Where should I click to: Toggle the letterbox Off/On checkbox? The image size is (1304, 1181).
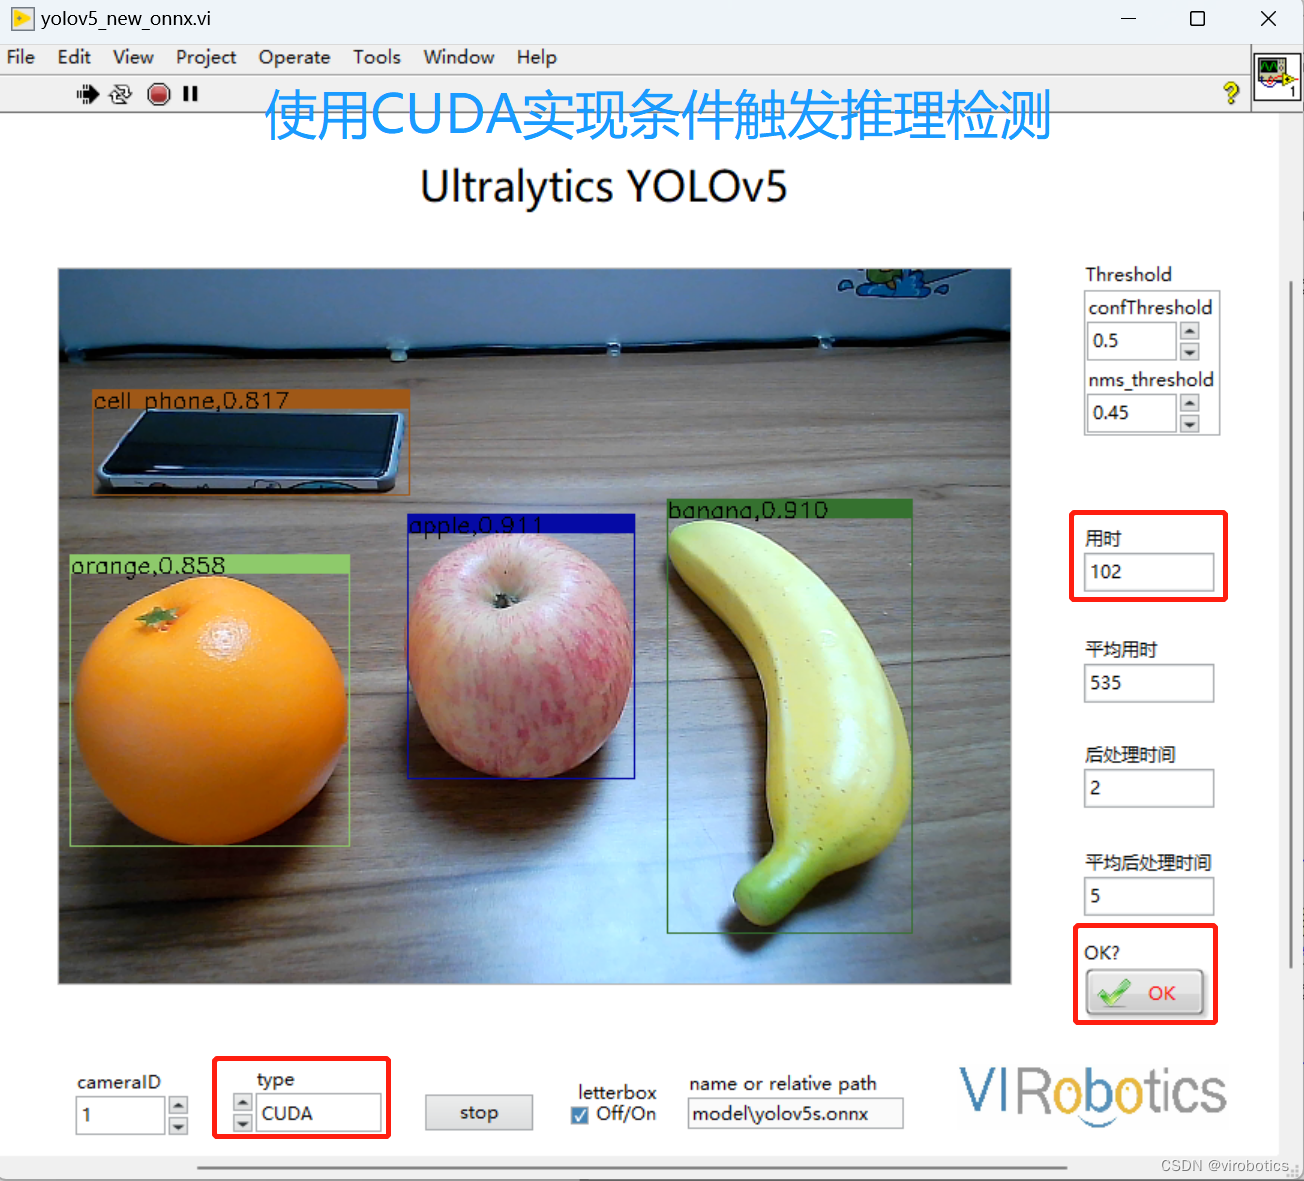point(580,1115)
